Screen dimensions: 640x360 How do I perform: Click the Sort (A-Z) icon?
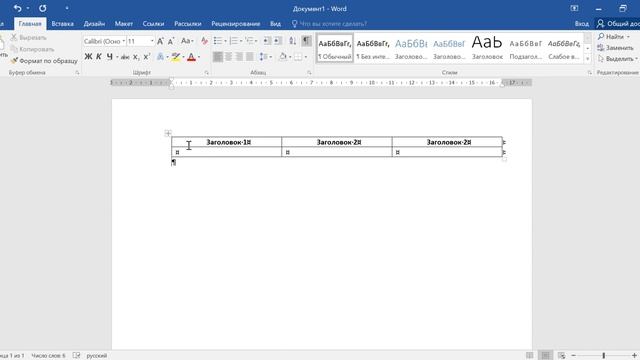pos(293,41)
